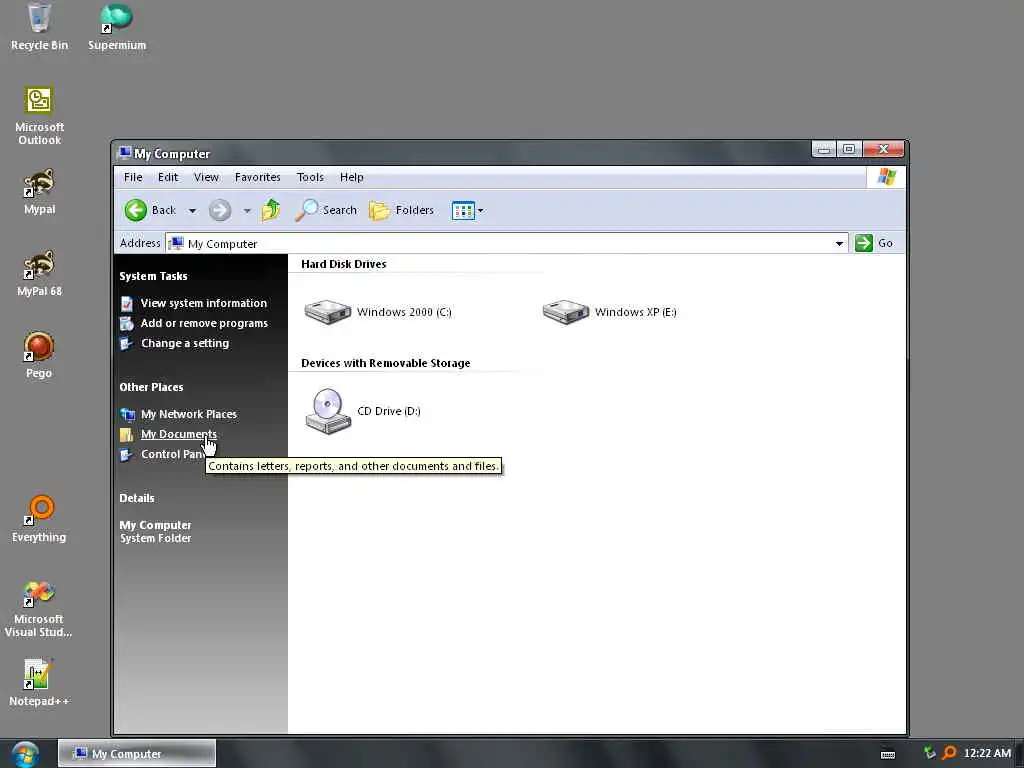Launch the Supermium desktop shortcut

click(x=117, y=26)
